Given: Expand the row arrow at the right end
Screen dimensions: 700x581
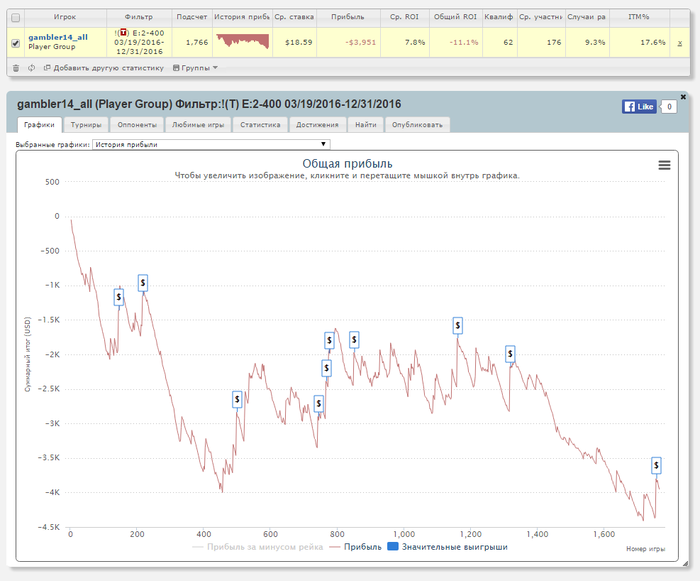Looking at the screenshot, I should pos(680,43).
